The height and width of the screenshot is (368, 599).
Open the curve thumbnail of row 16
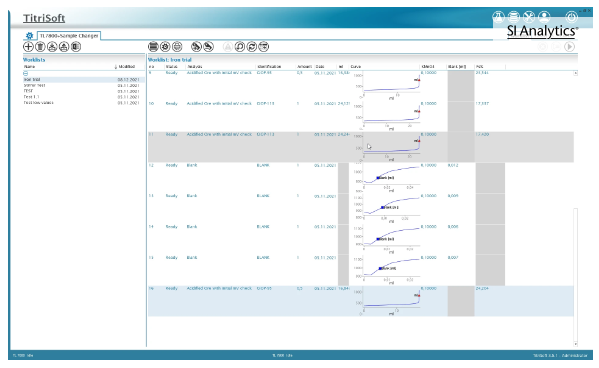pos(390,301)
